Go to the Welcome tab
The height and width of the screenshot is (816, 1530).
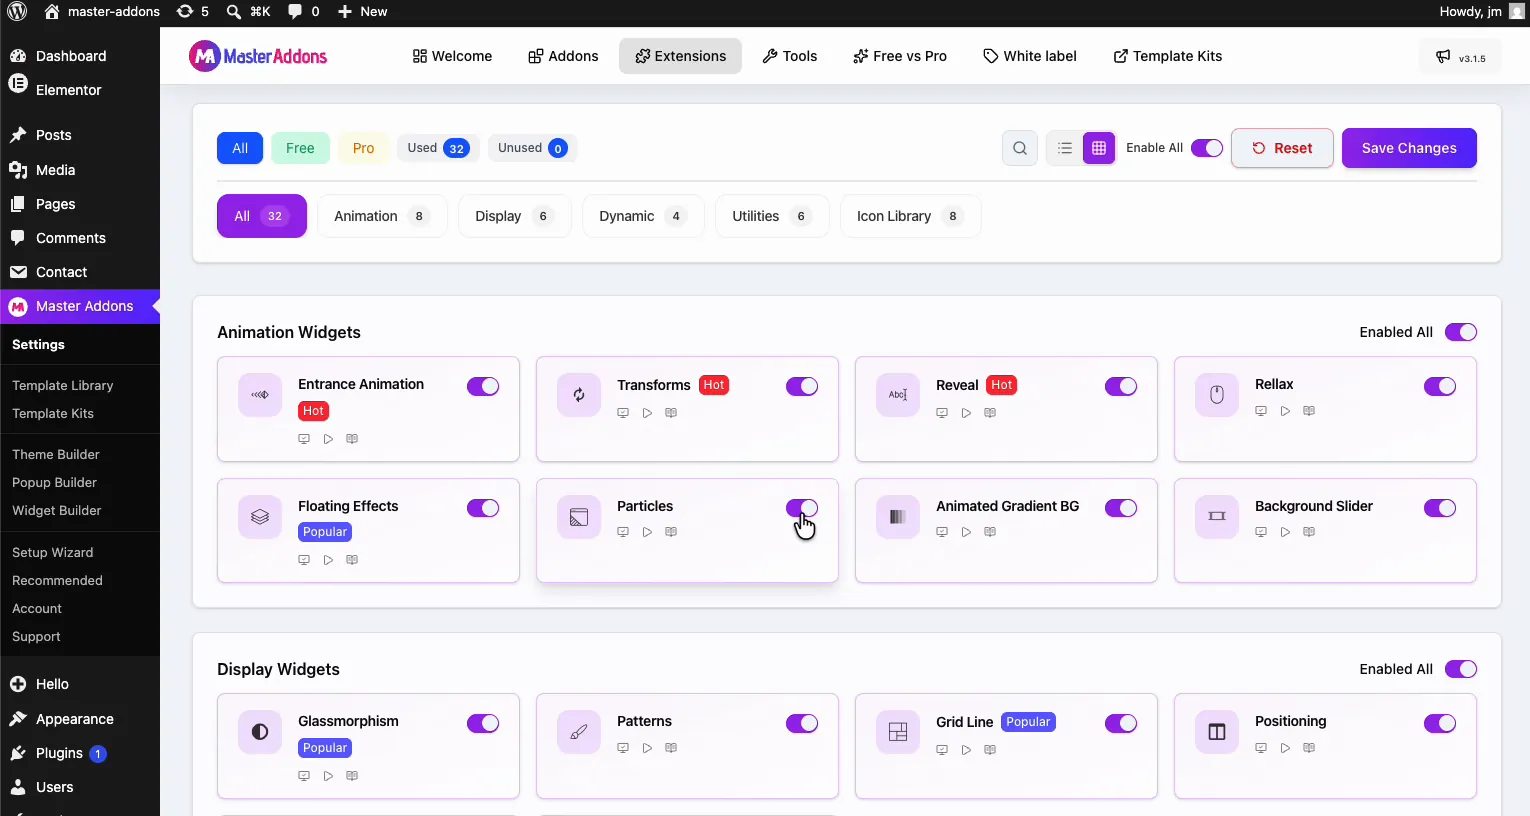(452, 56)
